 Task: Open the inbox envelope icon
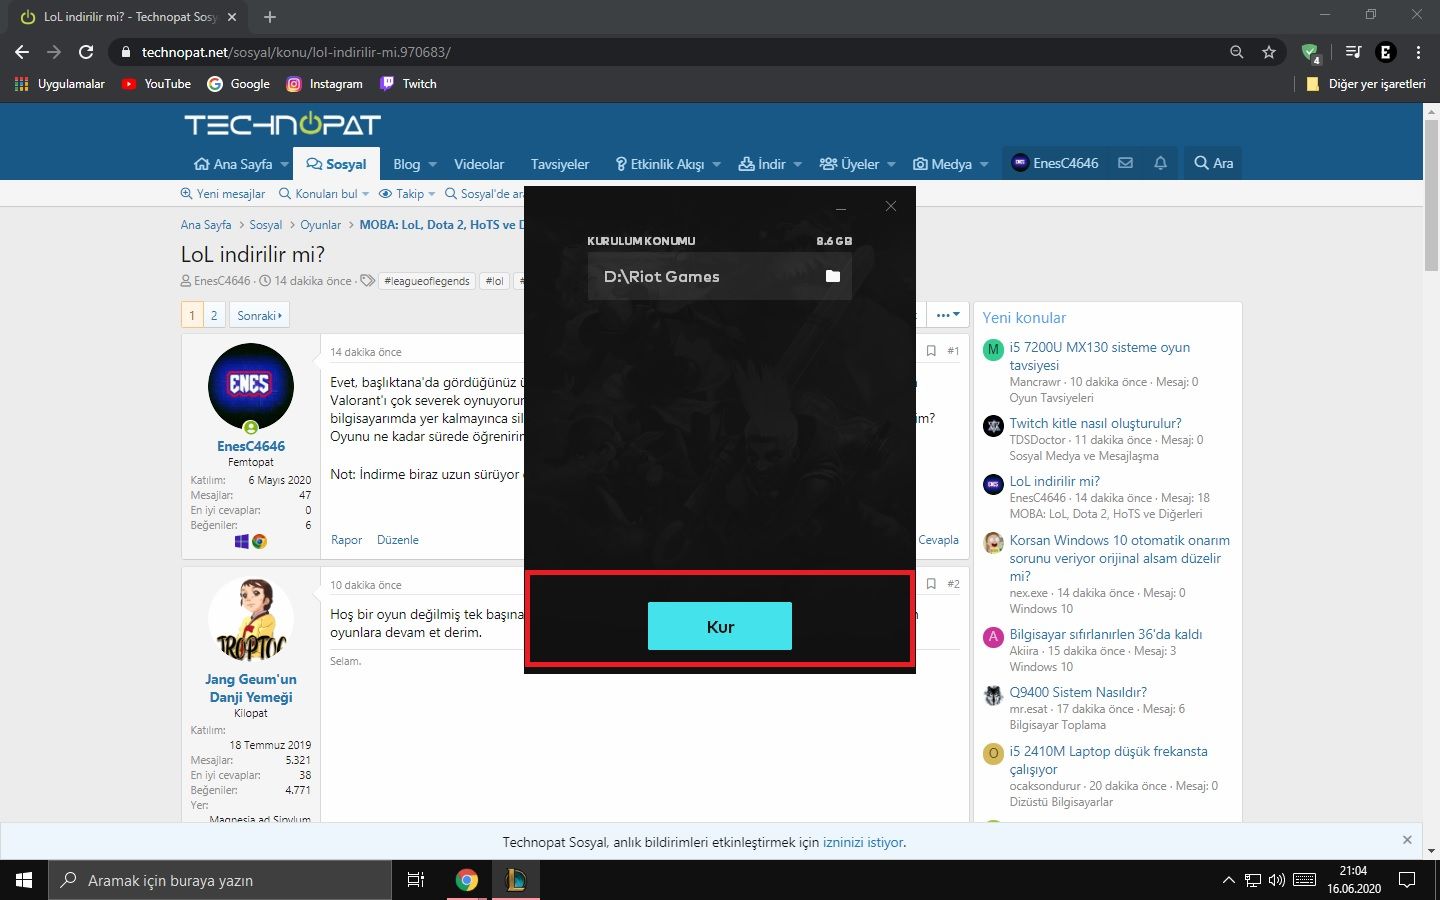1125,163
